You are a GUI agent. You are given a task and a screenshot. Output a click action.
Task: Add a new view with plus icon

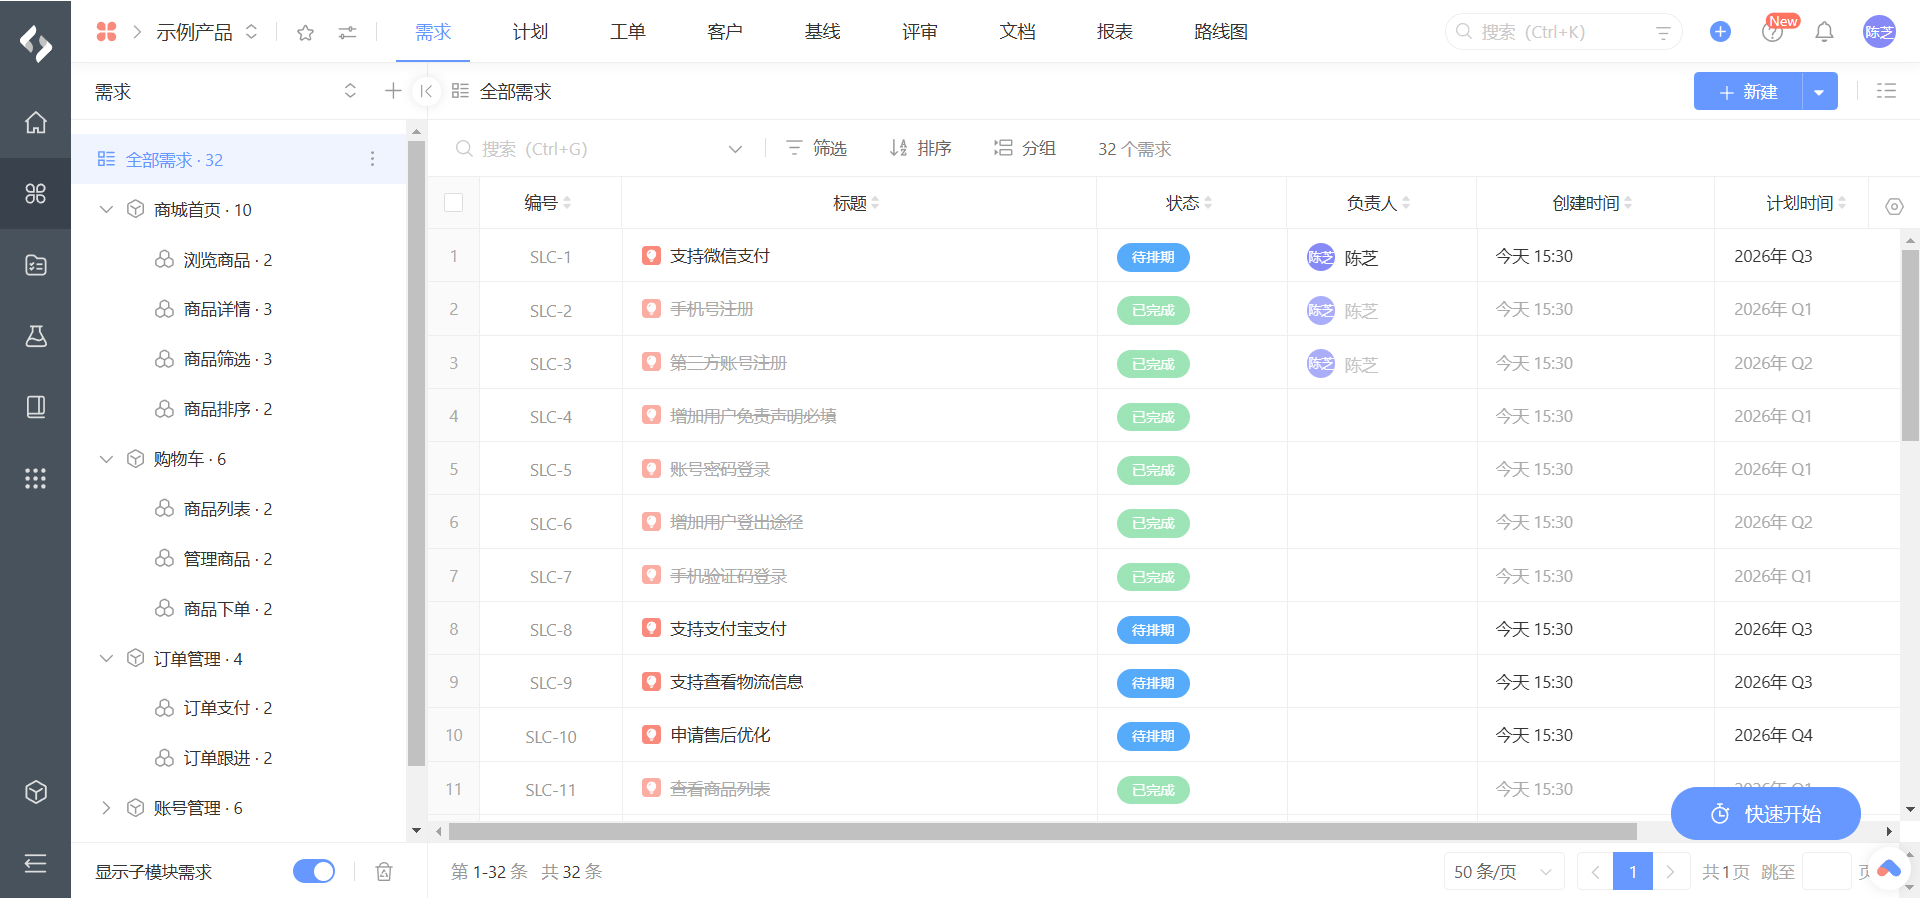point(393,91)
